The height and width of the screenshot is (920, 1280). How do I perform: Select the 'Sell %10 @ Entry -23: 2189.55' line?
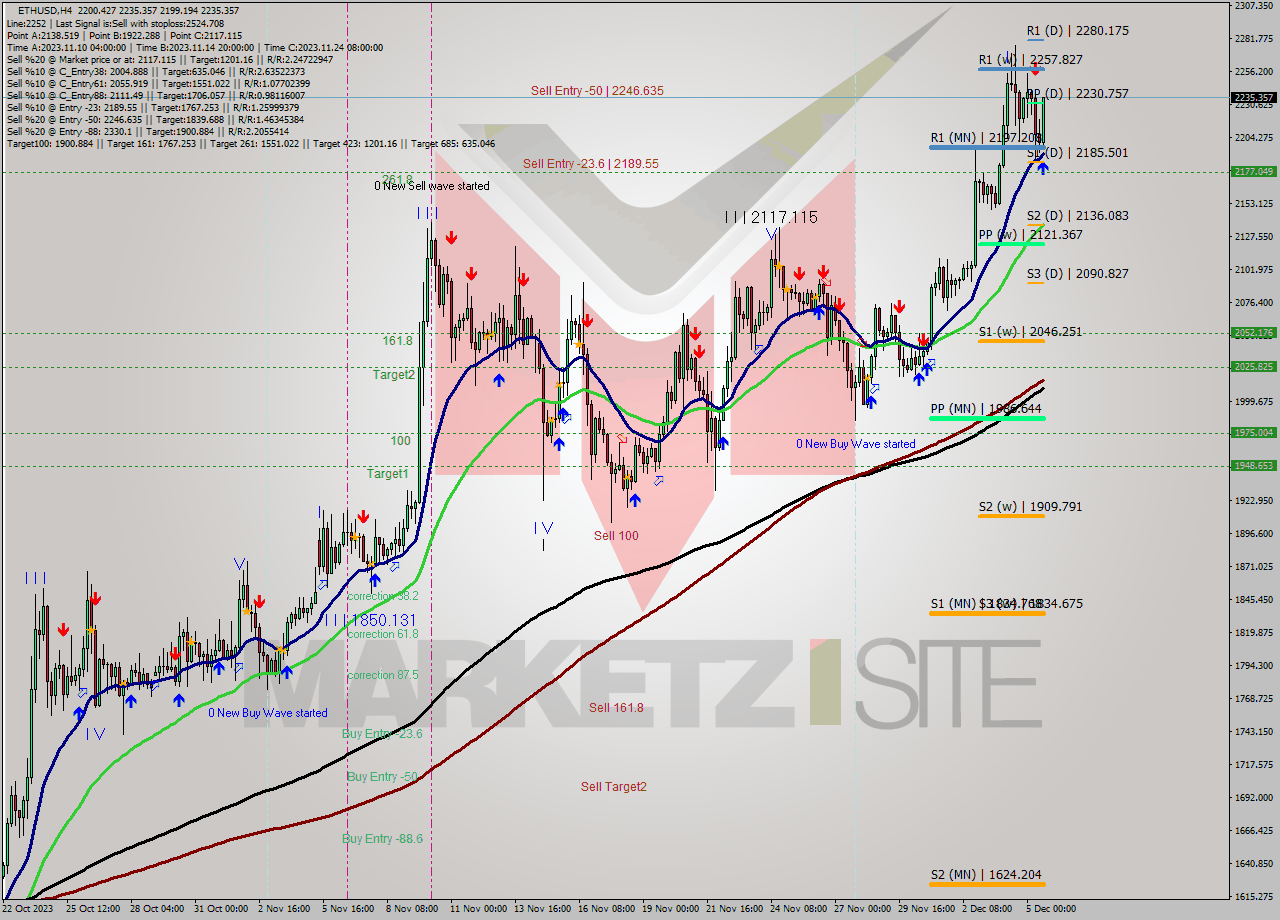(x=153, y=107)
